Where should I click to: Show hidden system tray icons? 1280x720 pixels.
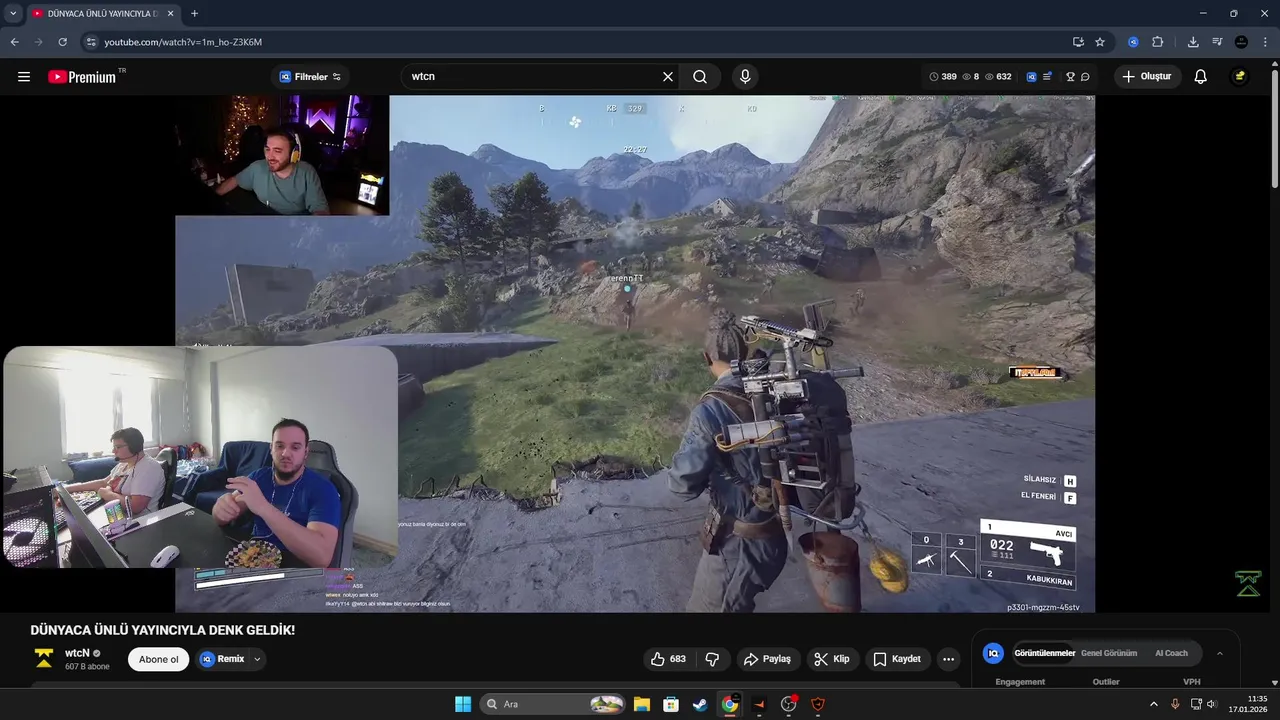point(1153,704)
